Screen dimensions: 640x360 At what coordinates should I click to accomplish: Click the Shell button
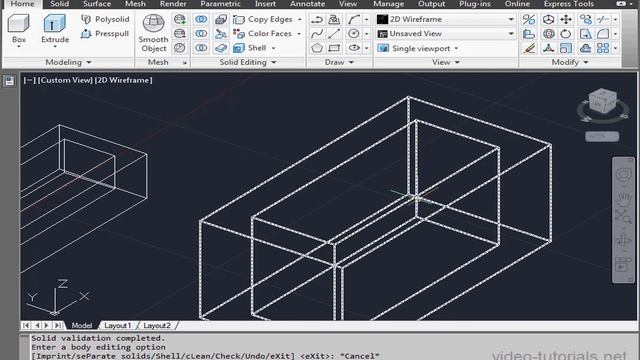click(x=249, y=48)
